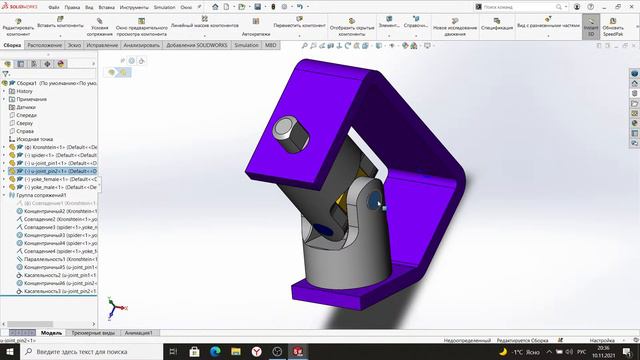Click Show hidden components (Отобразить скрытые компоненты)

[351, 27]
